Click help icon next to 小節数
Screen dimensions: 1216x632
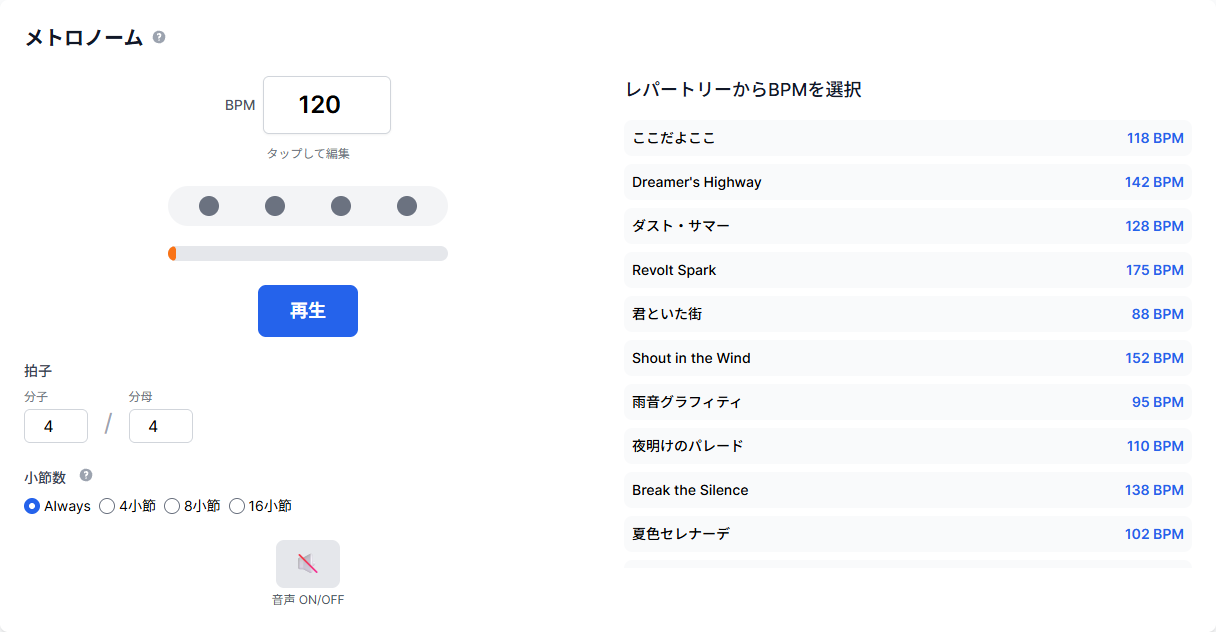86,476
